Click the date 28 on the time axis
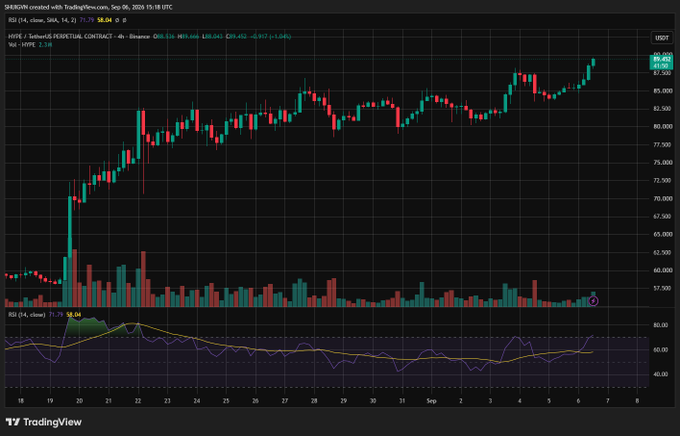The width and height of the screenshot is (680, 436). tap(314, 401)
